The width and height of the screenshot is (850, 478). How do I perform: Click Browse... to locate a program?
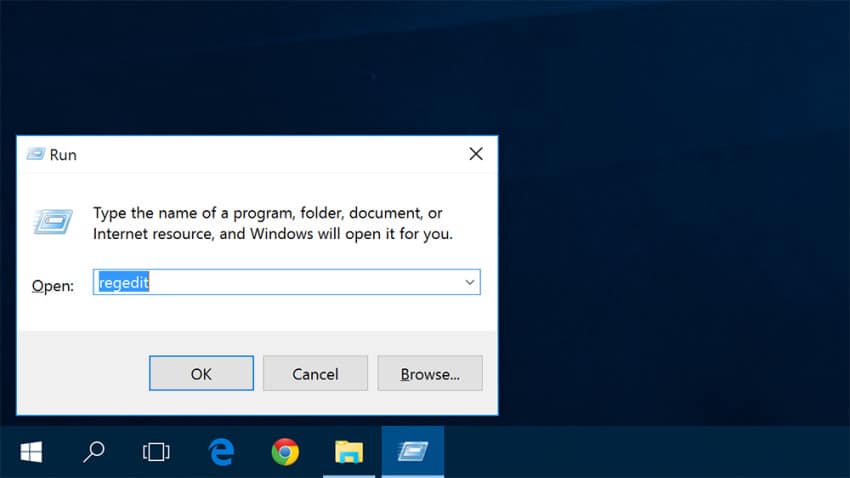[x=430, y=373]
